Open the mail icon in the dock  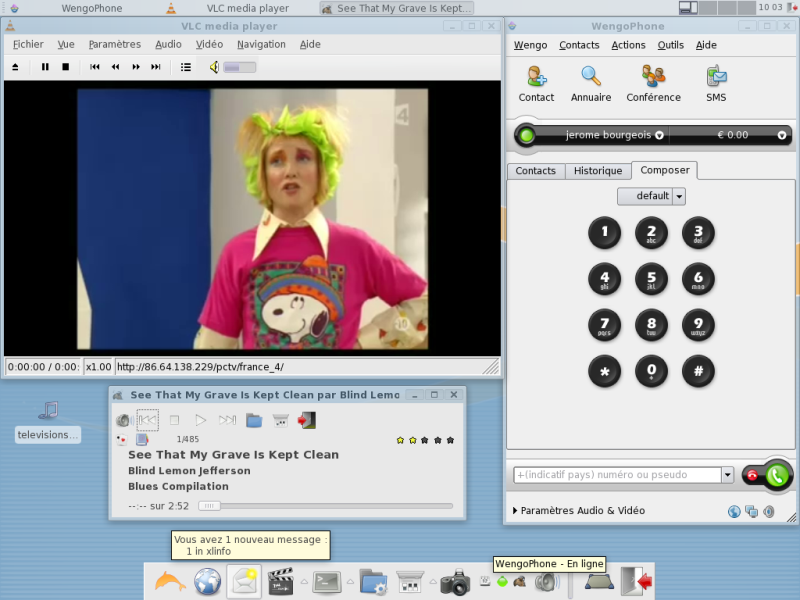tap(244, 581)
